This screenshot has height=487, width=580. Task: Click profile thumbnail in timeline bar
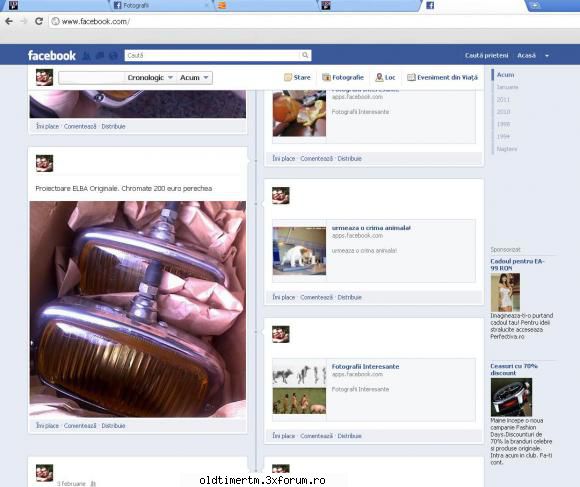coord(44,77)
